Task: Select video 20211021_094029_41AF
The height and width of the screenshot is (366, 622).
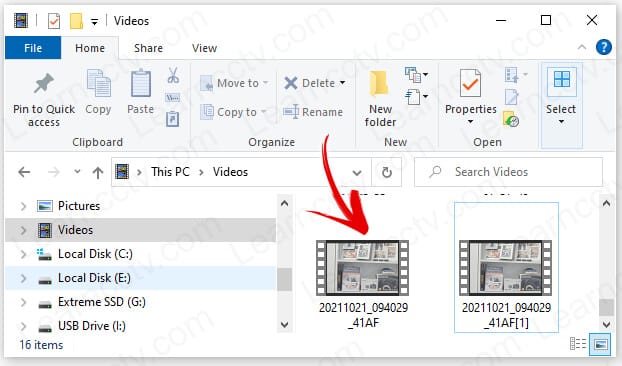Action: click(x=363, y=284)
